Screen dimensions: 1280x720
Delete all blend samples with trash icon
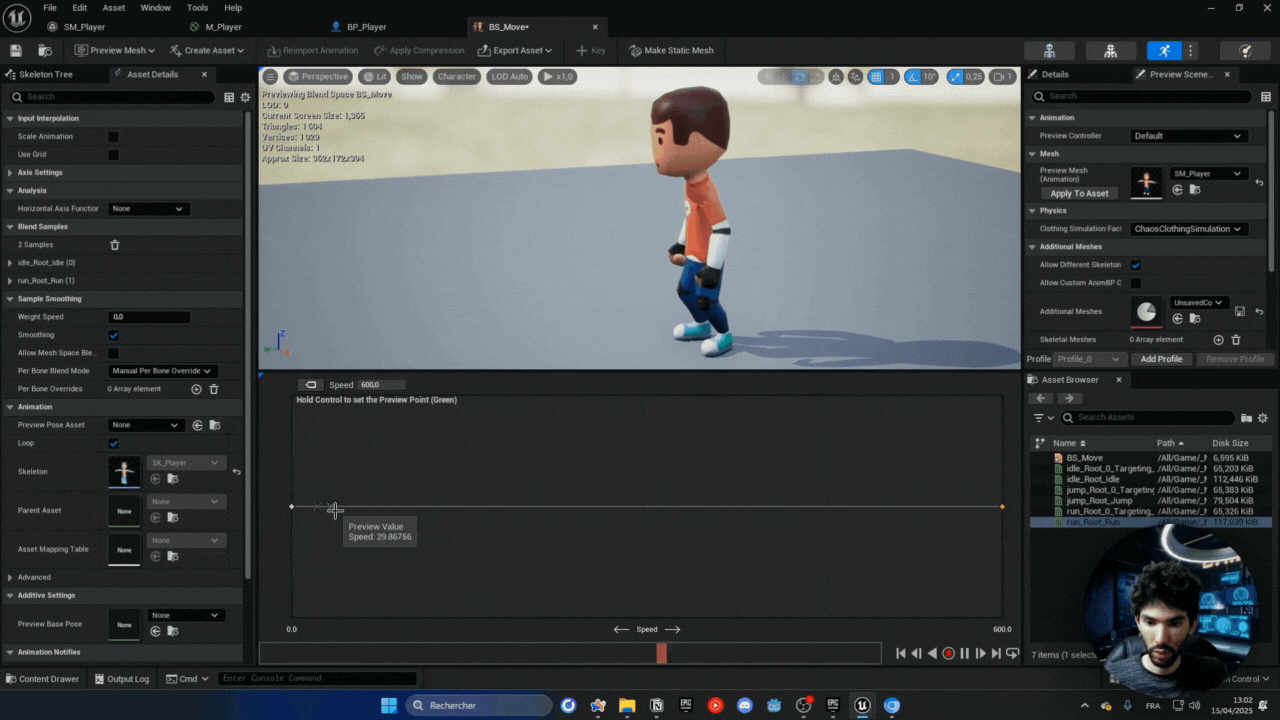115,245
